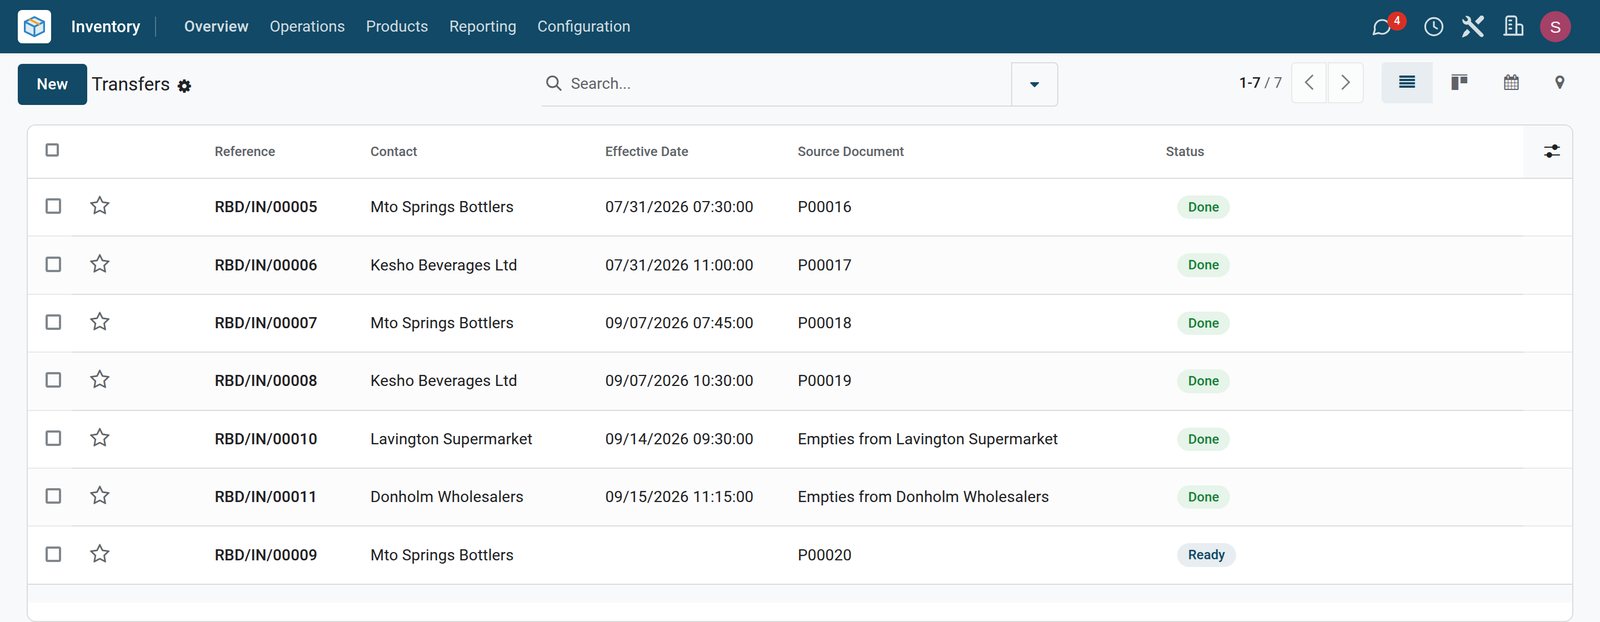1600x622 pixels.
Task: Sort by Source Document column header
Action: (x=851, y=152)
